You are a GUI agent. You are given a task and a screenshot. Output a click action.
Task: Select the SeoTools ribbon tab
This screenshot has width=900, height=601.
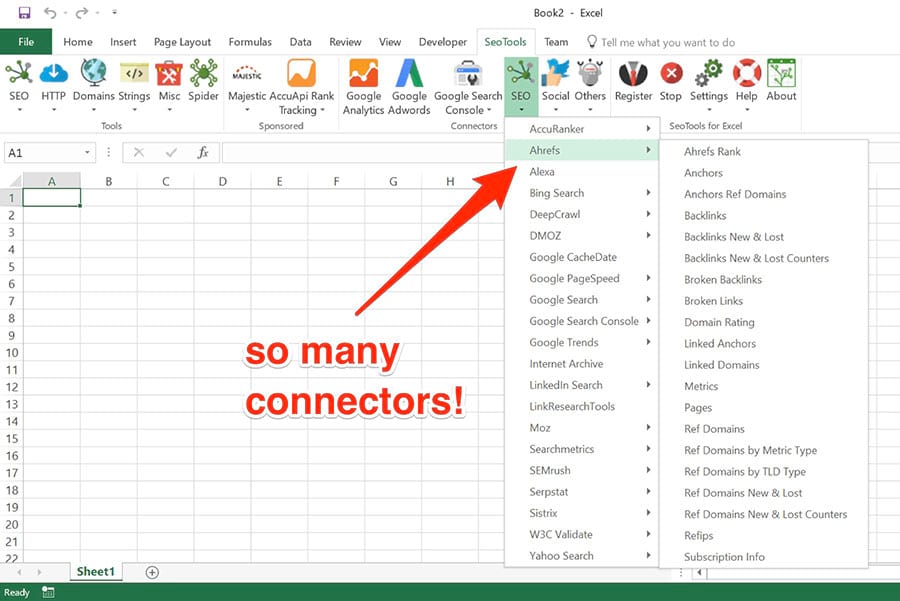[505, 42]
